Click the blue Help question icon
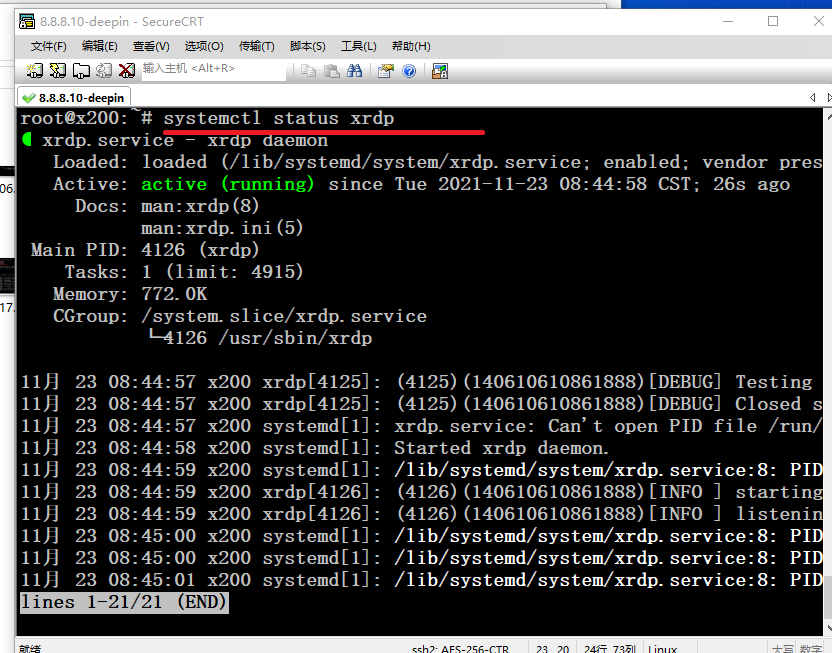The height and width of the screenshot is (653, 832). click(x=409, y=71)
